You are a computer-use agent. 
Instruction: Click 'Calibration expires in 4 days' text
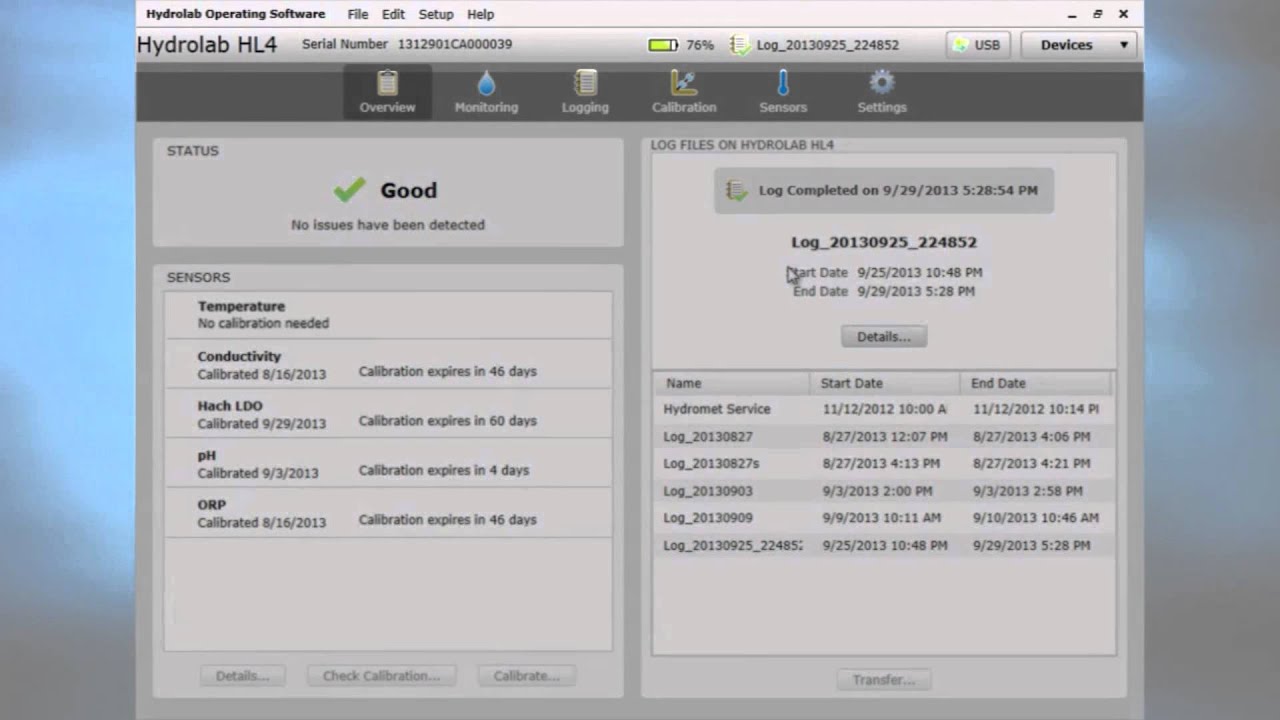coord(444,470)
